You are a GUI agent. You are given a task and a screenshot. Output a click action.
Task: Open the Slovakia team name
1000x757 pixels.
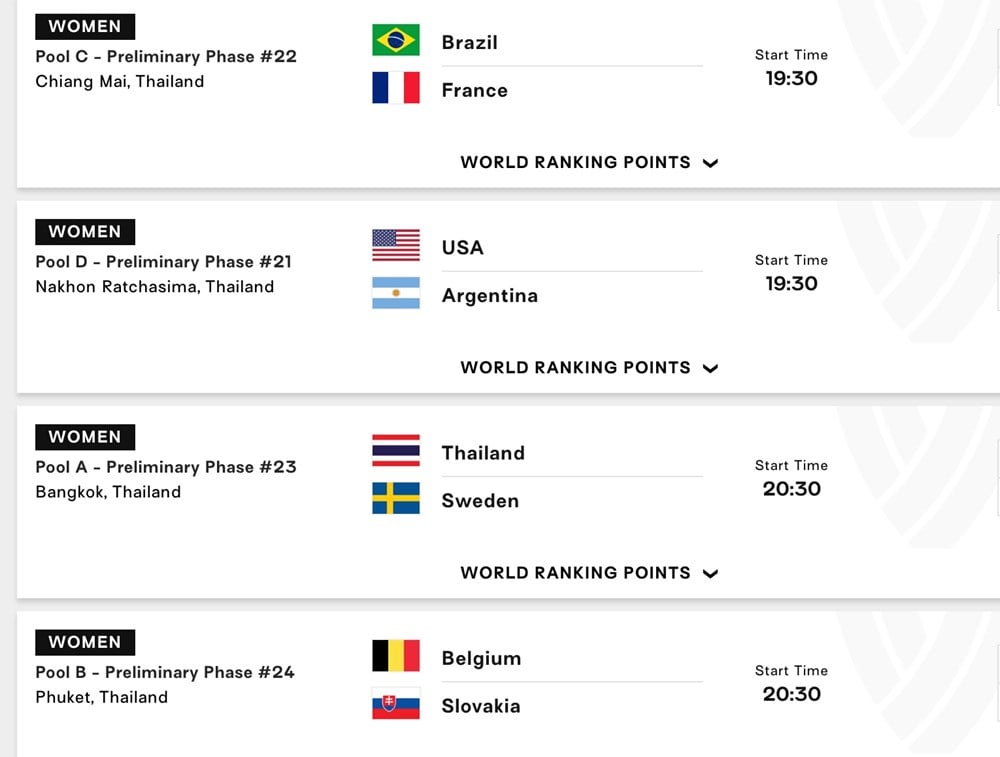pos(481,707)
